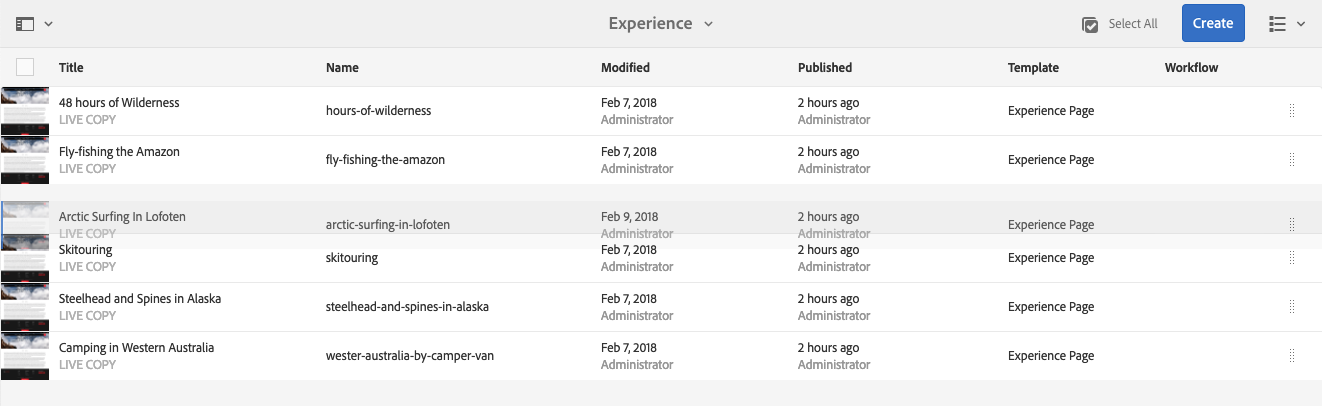Viewport: 1322px width, 406px height.
Task: Click the list view switcher icon
Action: coord(1277,24)
